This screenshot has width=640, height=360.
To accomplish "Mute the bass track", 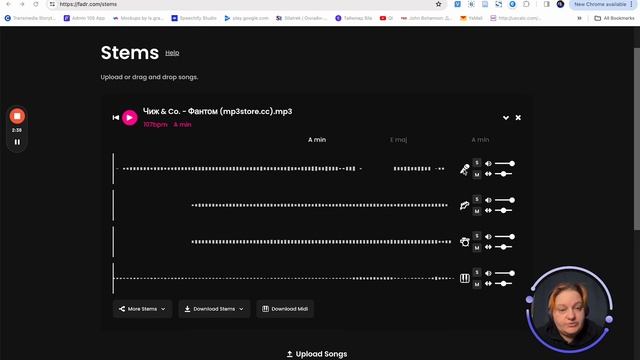I will 477,211.
